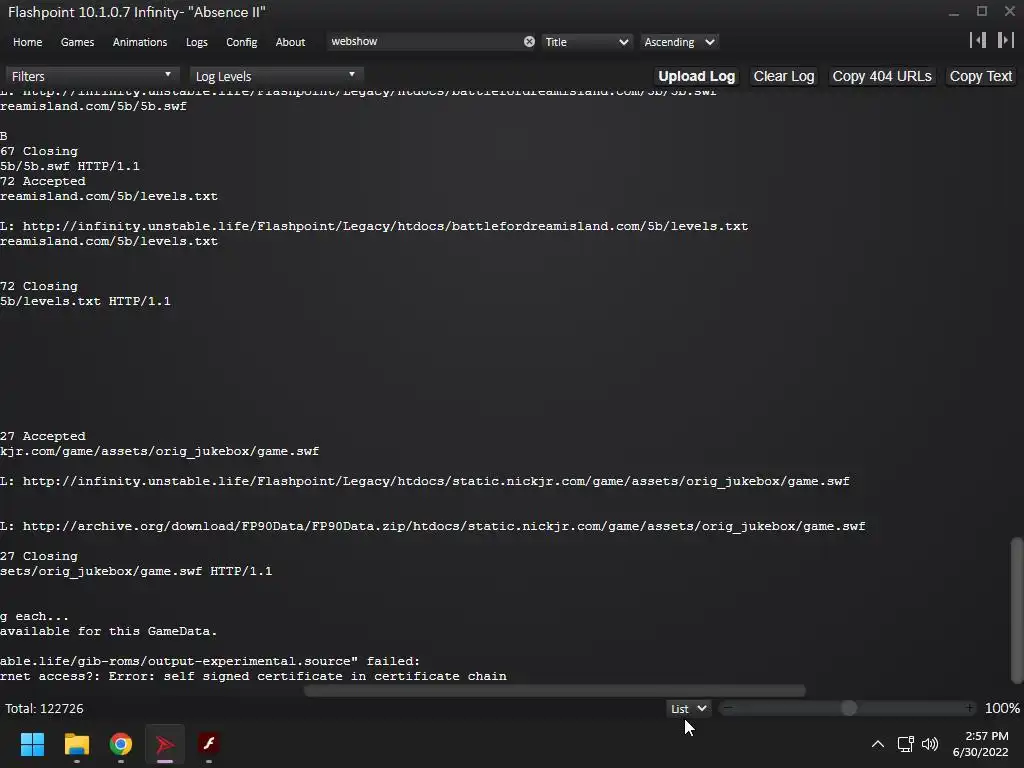Image resolution: width=1024 pixels, height=768 pixels.
Task: Click the horizontal log scrollbar
Action: pyautogui.click(x=554, y=690)
